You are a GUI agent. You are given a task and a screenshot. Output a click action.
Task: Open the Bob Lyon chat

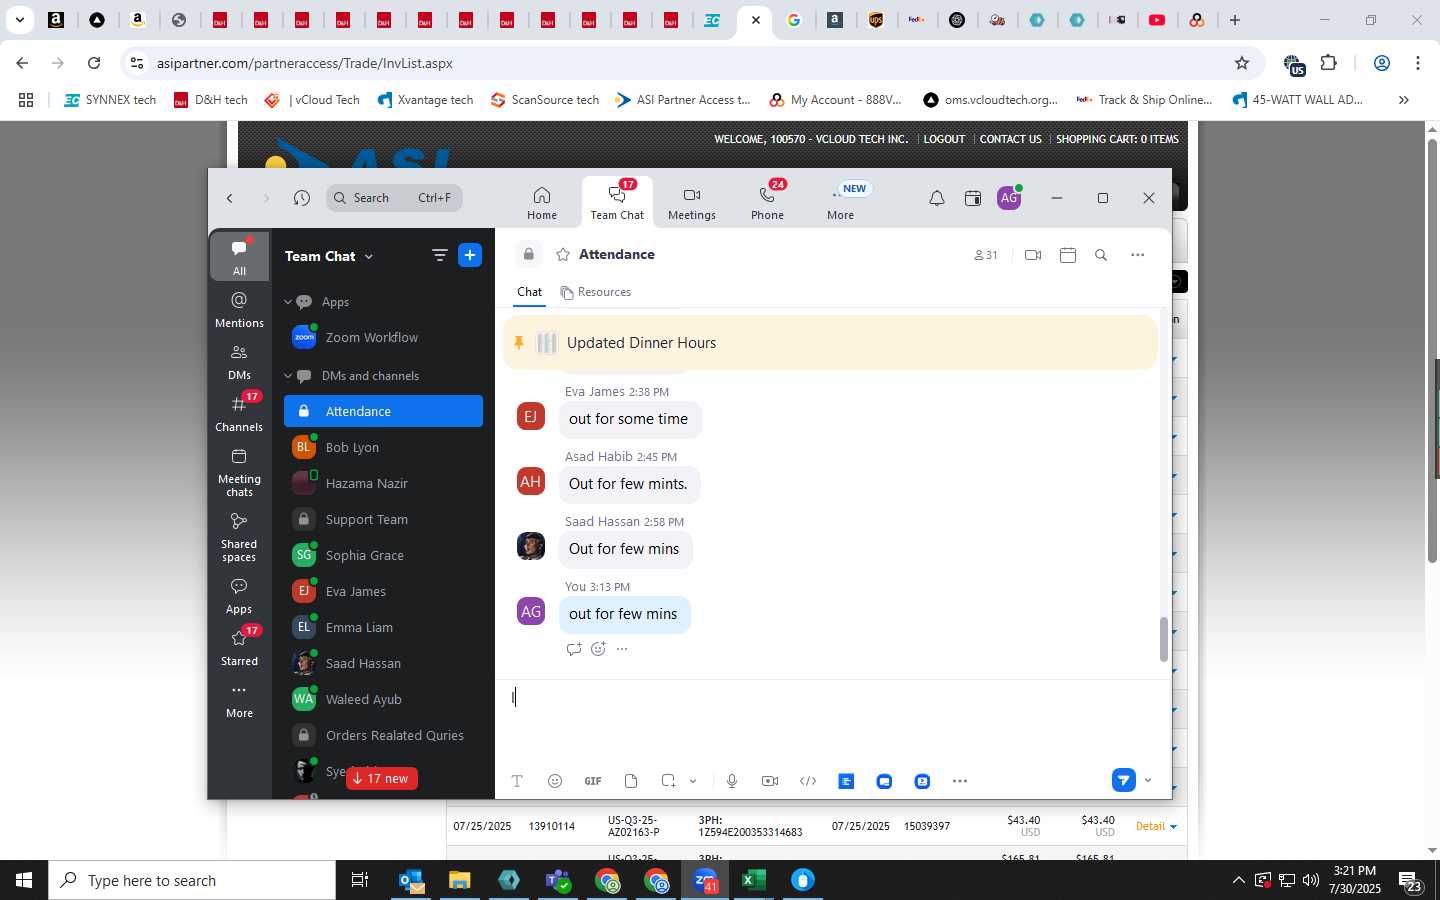click(383, 447)
